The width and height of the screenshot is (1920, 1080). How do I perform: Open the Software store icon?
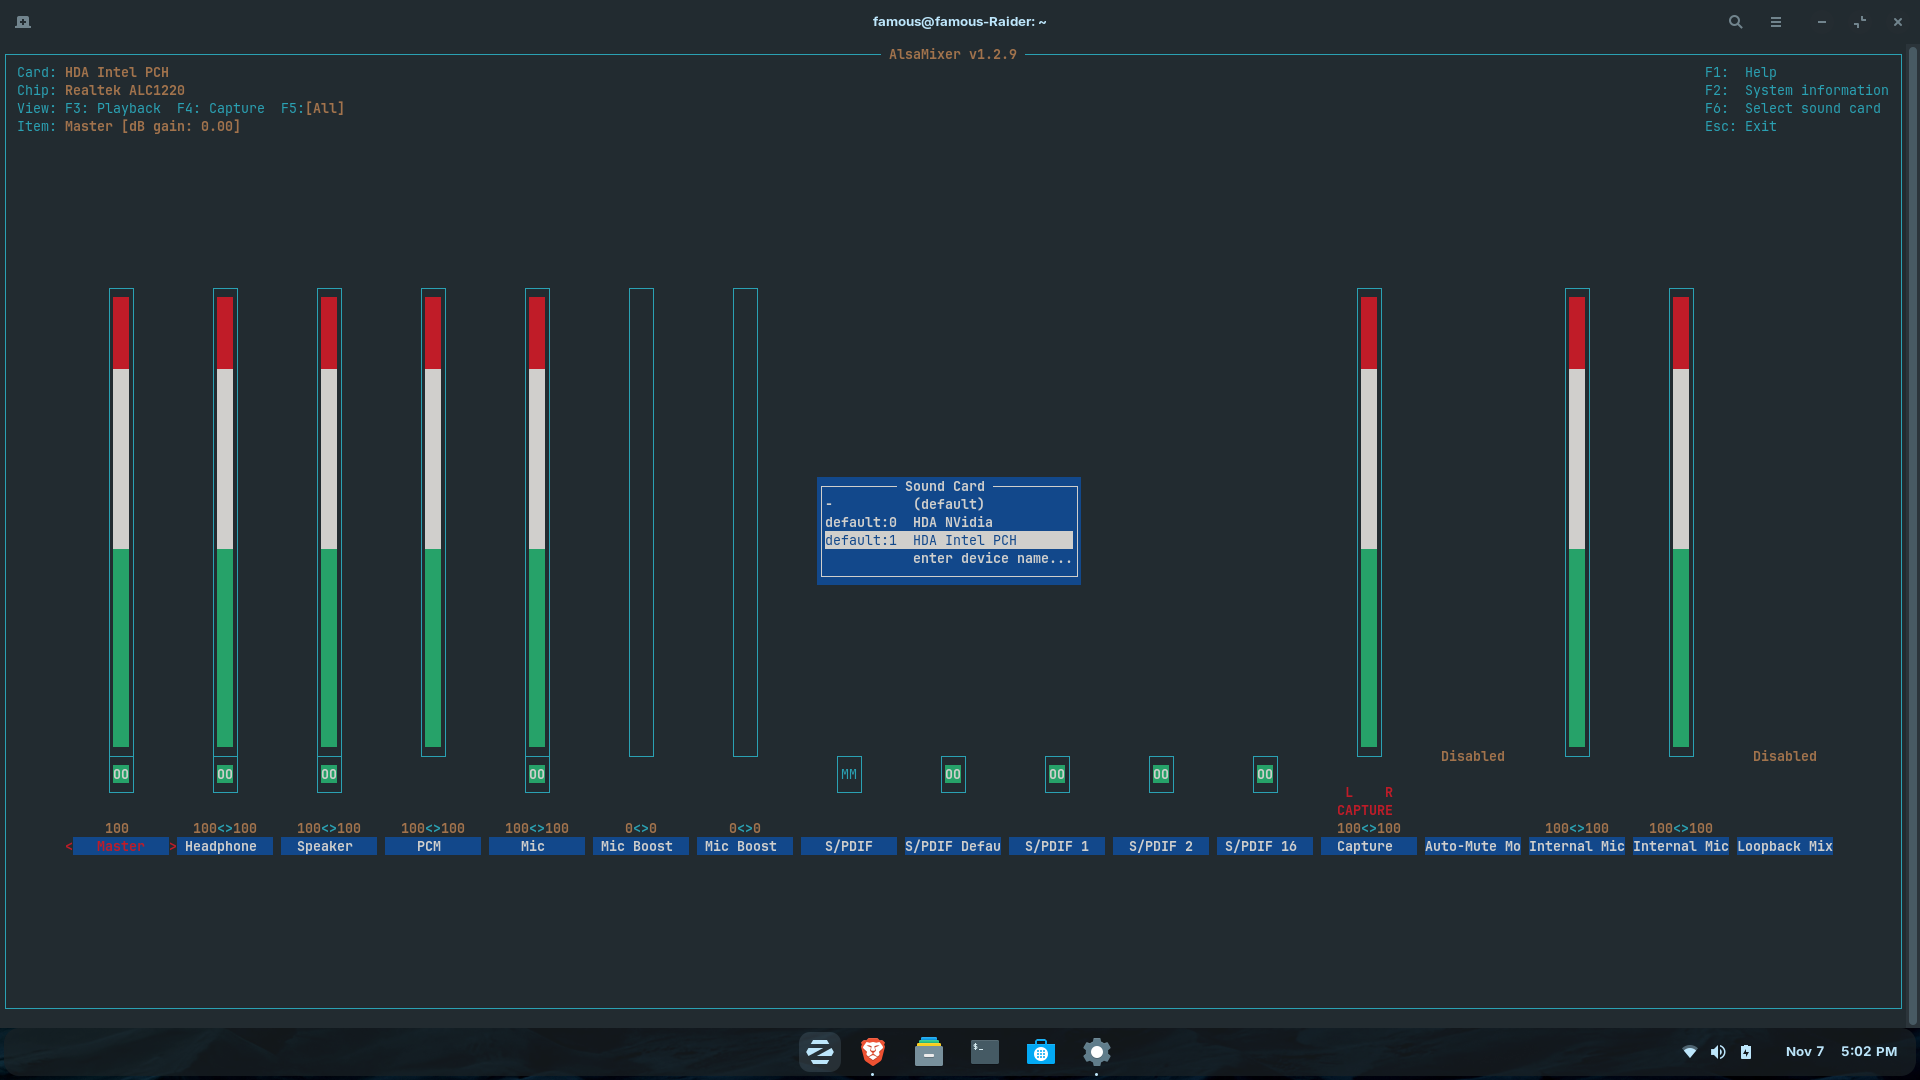tap(1041, 1052)
